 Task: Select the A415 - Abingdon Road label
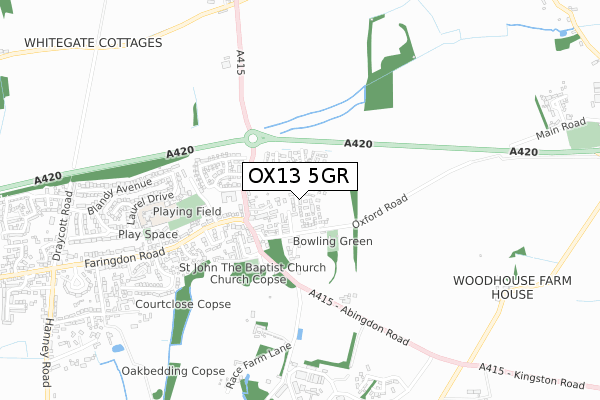359,317
